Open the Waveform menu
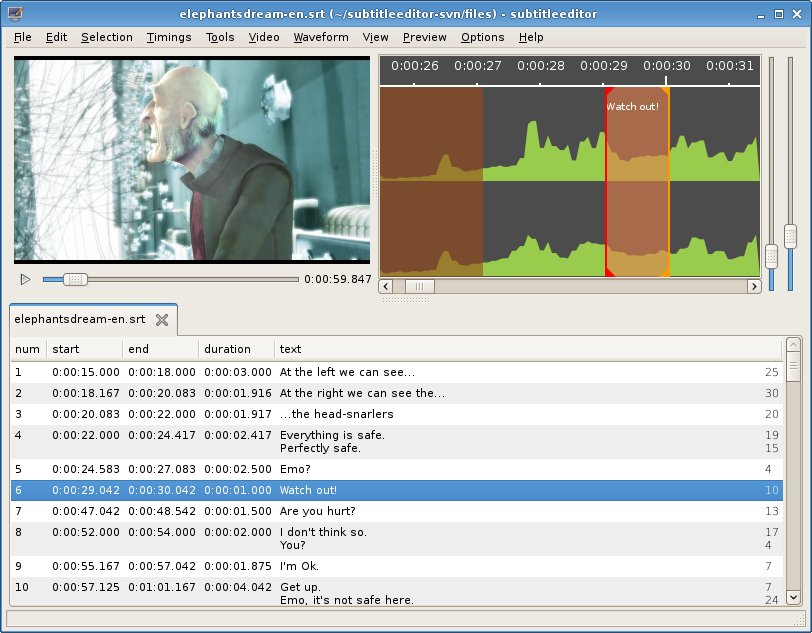Viewport: 812px width, 633px height. pos(321,37)
